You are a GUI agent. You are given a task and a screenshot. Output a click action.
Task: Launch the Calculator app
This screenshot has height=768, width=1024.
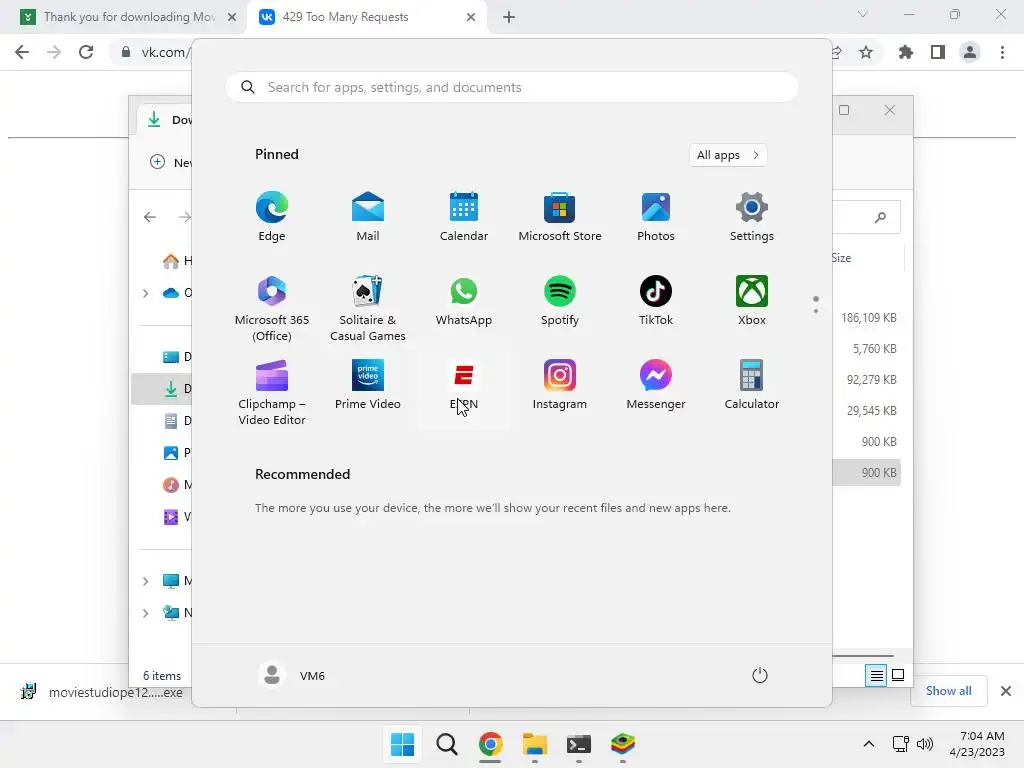[x=752, y=385]
